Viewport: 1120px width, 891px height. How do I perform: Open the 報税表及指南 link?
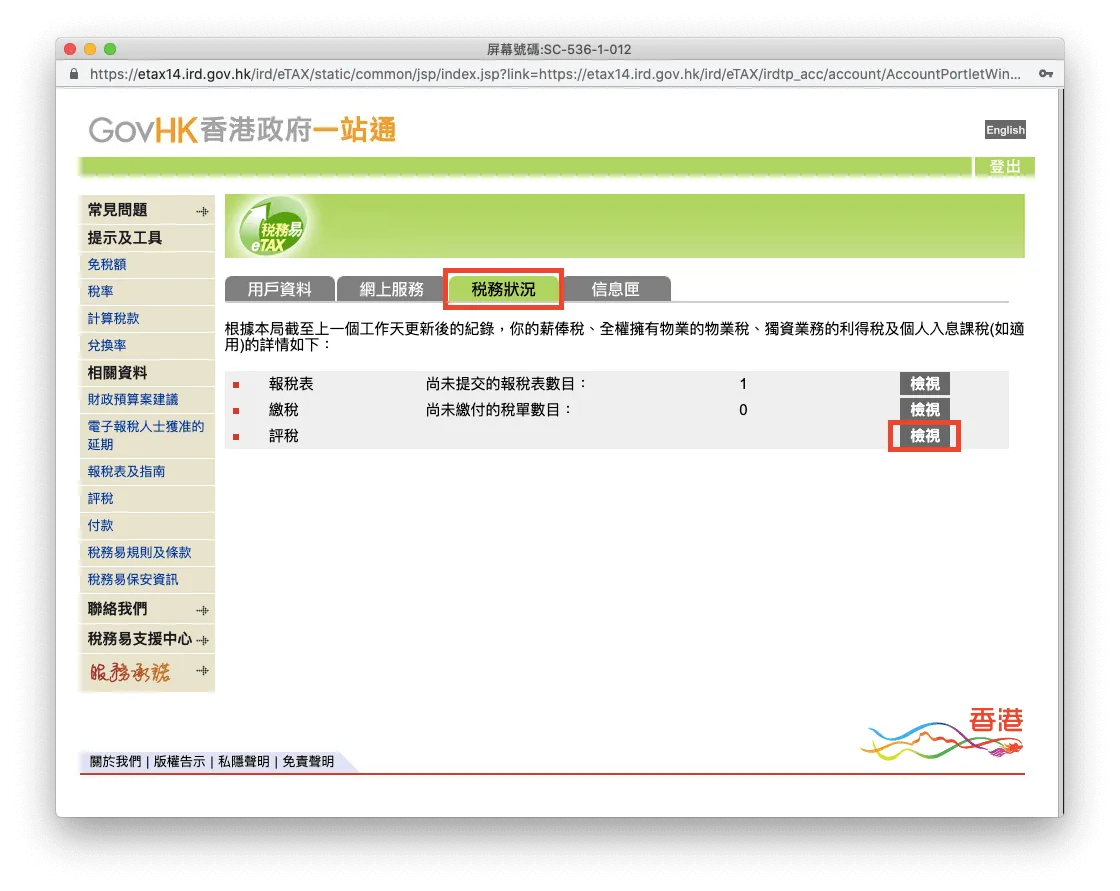click(x=126, y=472)
